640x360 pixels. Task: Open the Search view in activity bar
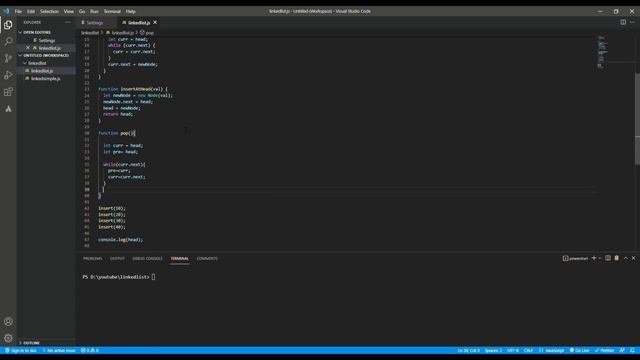pyautogui.click(x=8, y=41)
